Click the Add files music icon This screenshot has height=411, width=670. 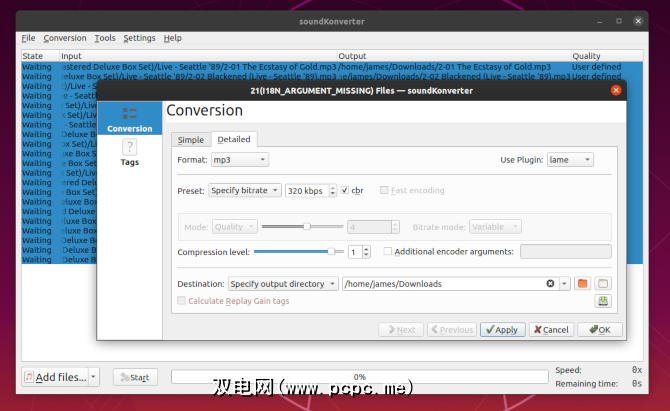tap(29, 377)
